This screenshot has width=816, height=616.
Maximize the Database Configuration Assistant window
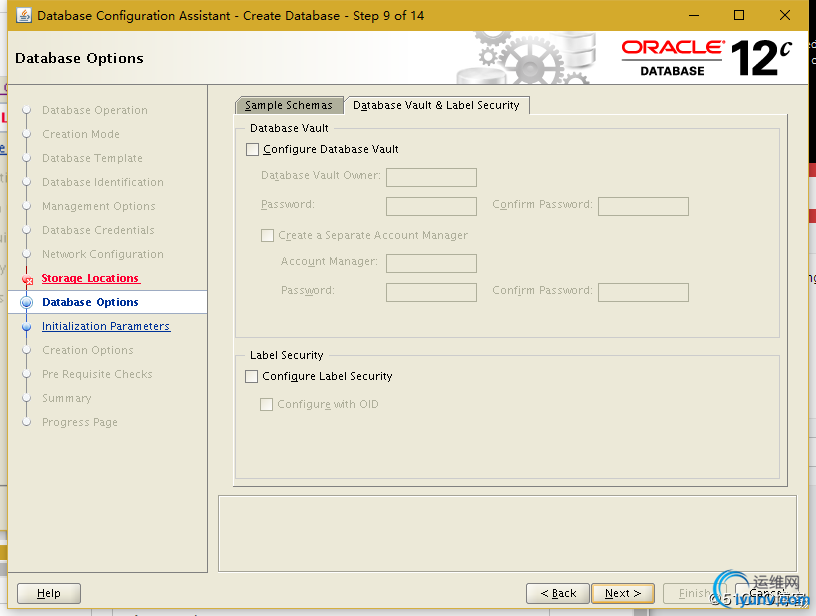tap(738, 16)
